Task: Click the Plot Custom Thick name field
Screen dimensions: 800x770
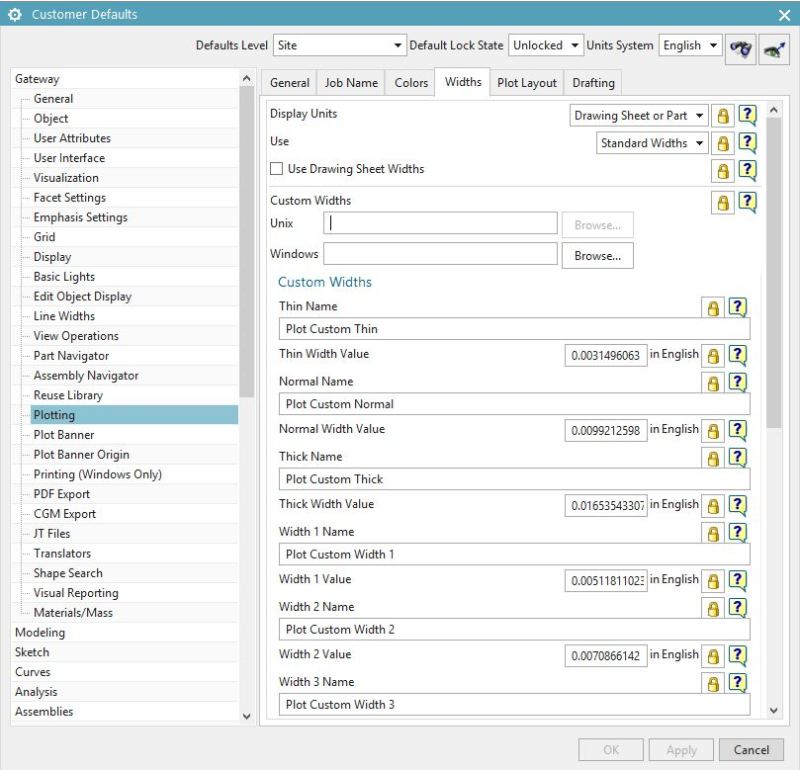Action: click(x=514, y=479)
